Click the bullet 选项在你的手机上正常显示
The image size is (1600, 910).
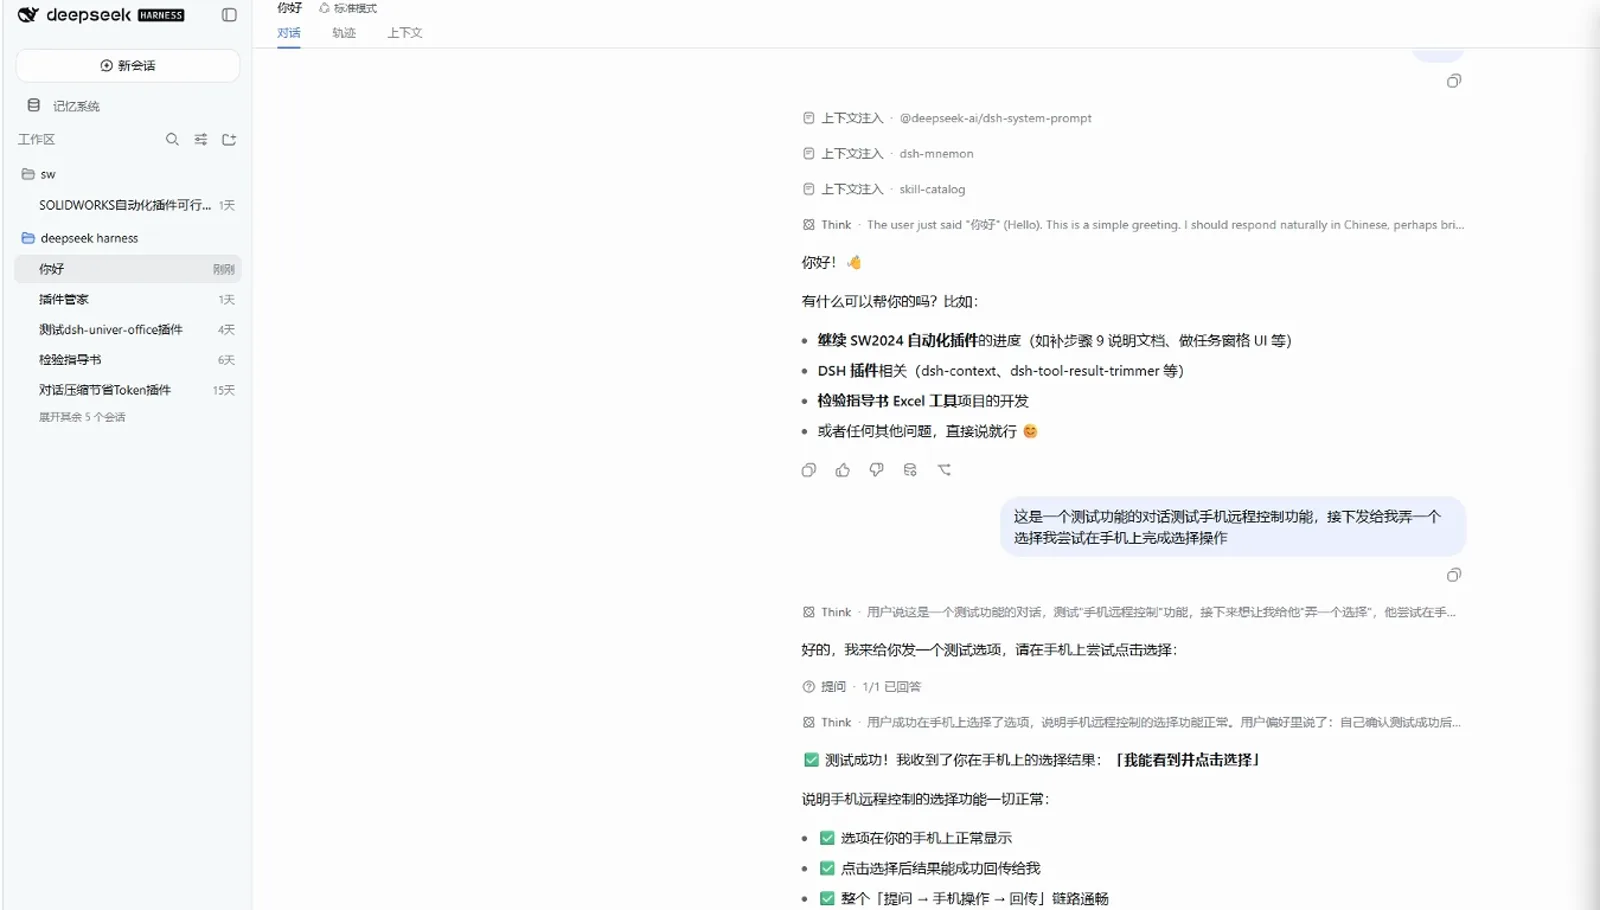pos(916,838)
